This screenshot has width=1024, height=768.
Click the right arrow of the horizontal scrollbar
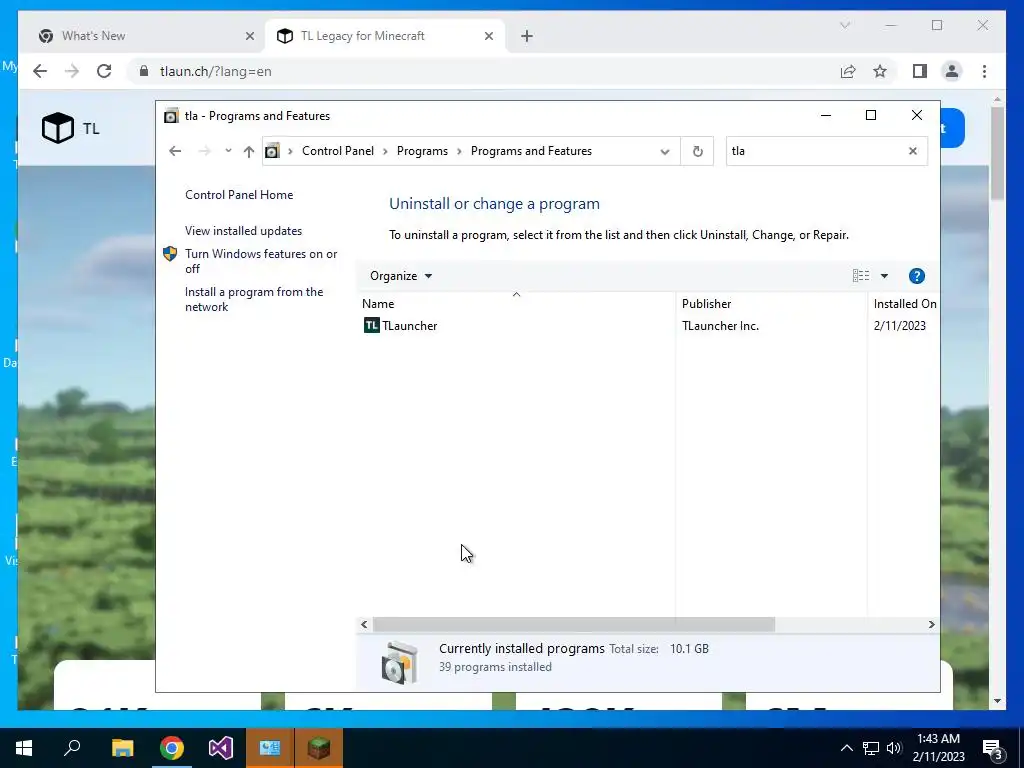click(931, 625)
